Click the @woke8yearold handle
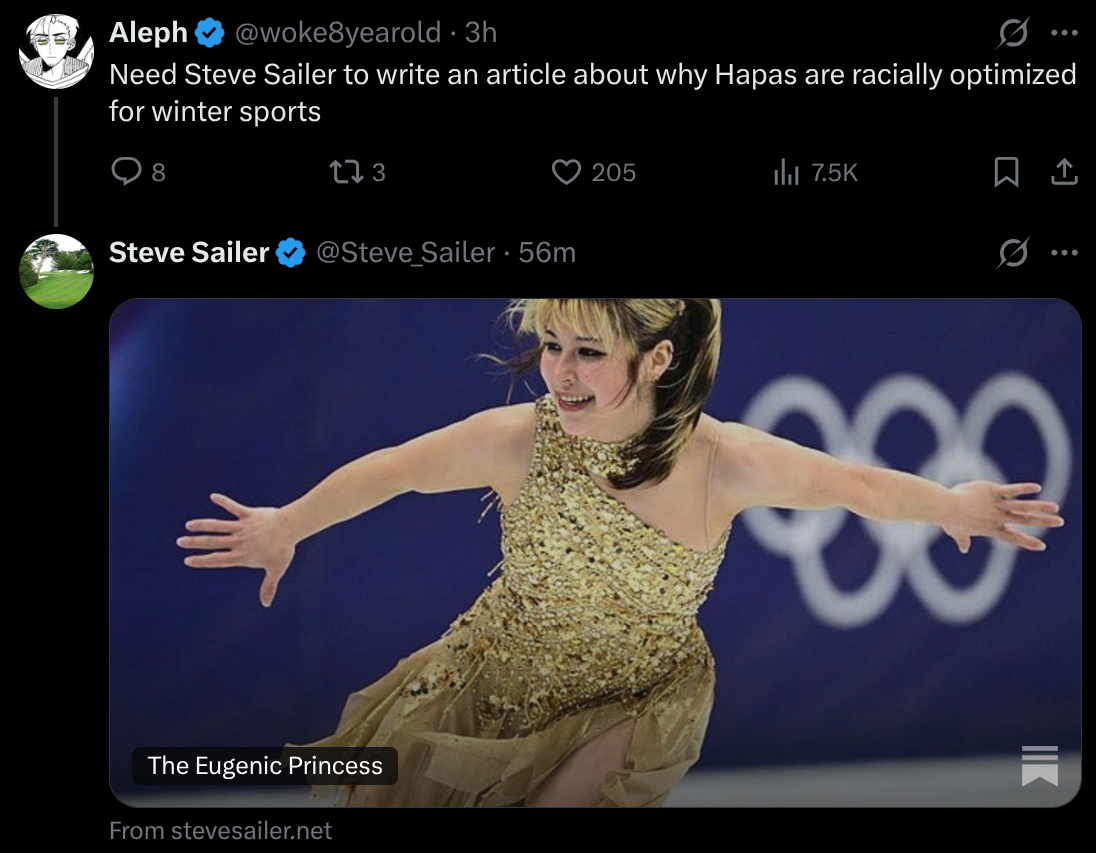 pyautogui.click(x=337, y=33)
